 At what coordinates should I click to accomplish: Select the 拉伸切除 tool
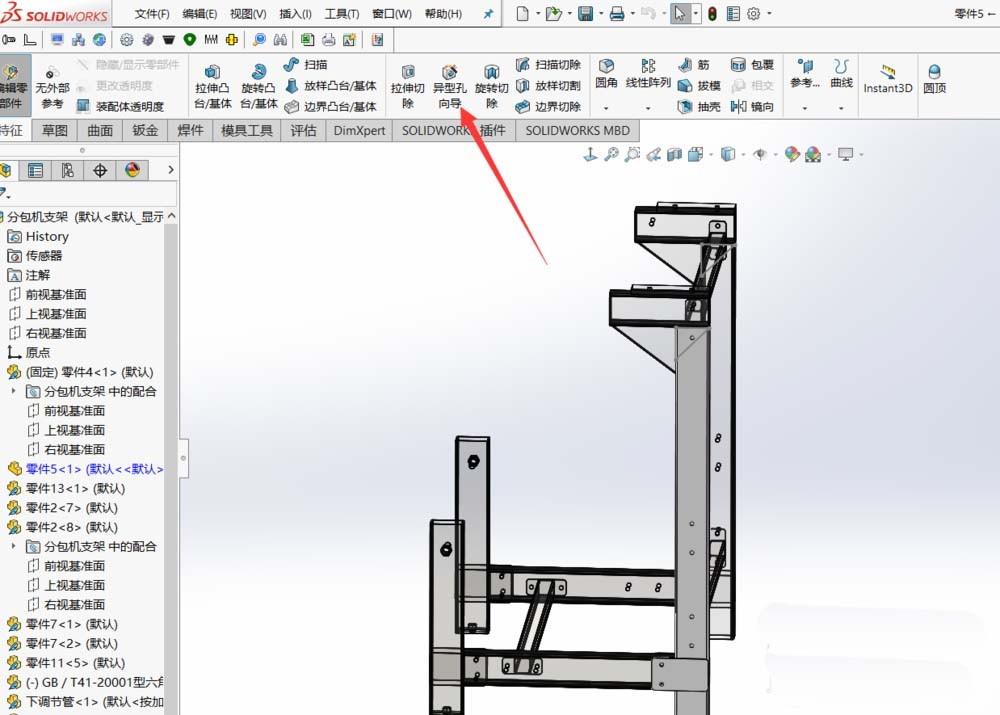click(x=407, y=85)
